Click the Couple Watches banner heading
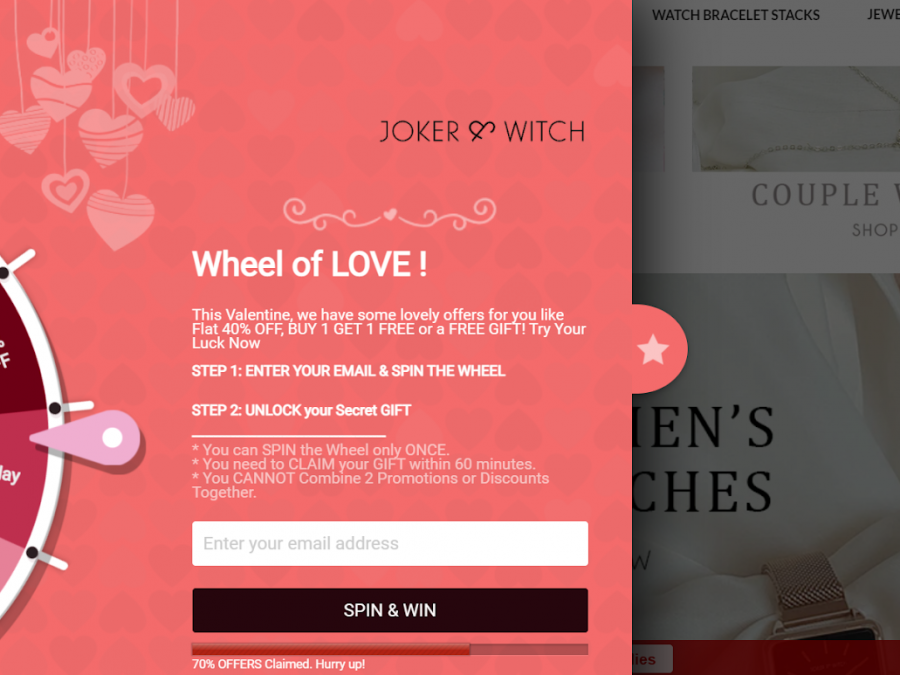The width and height of the screenshot is (900, 675). (x=825, y=195)
